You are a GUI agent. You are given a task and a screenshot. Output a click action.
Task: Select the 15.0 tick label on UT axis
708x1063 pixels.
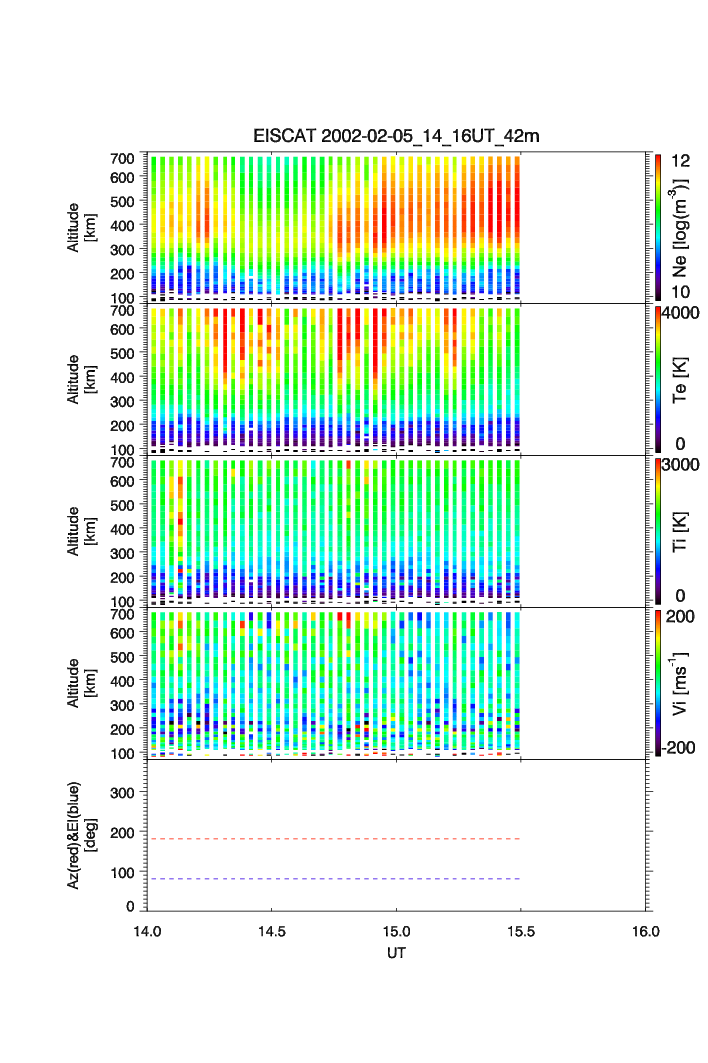click(x=397, y=931)
